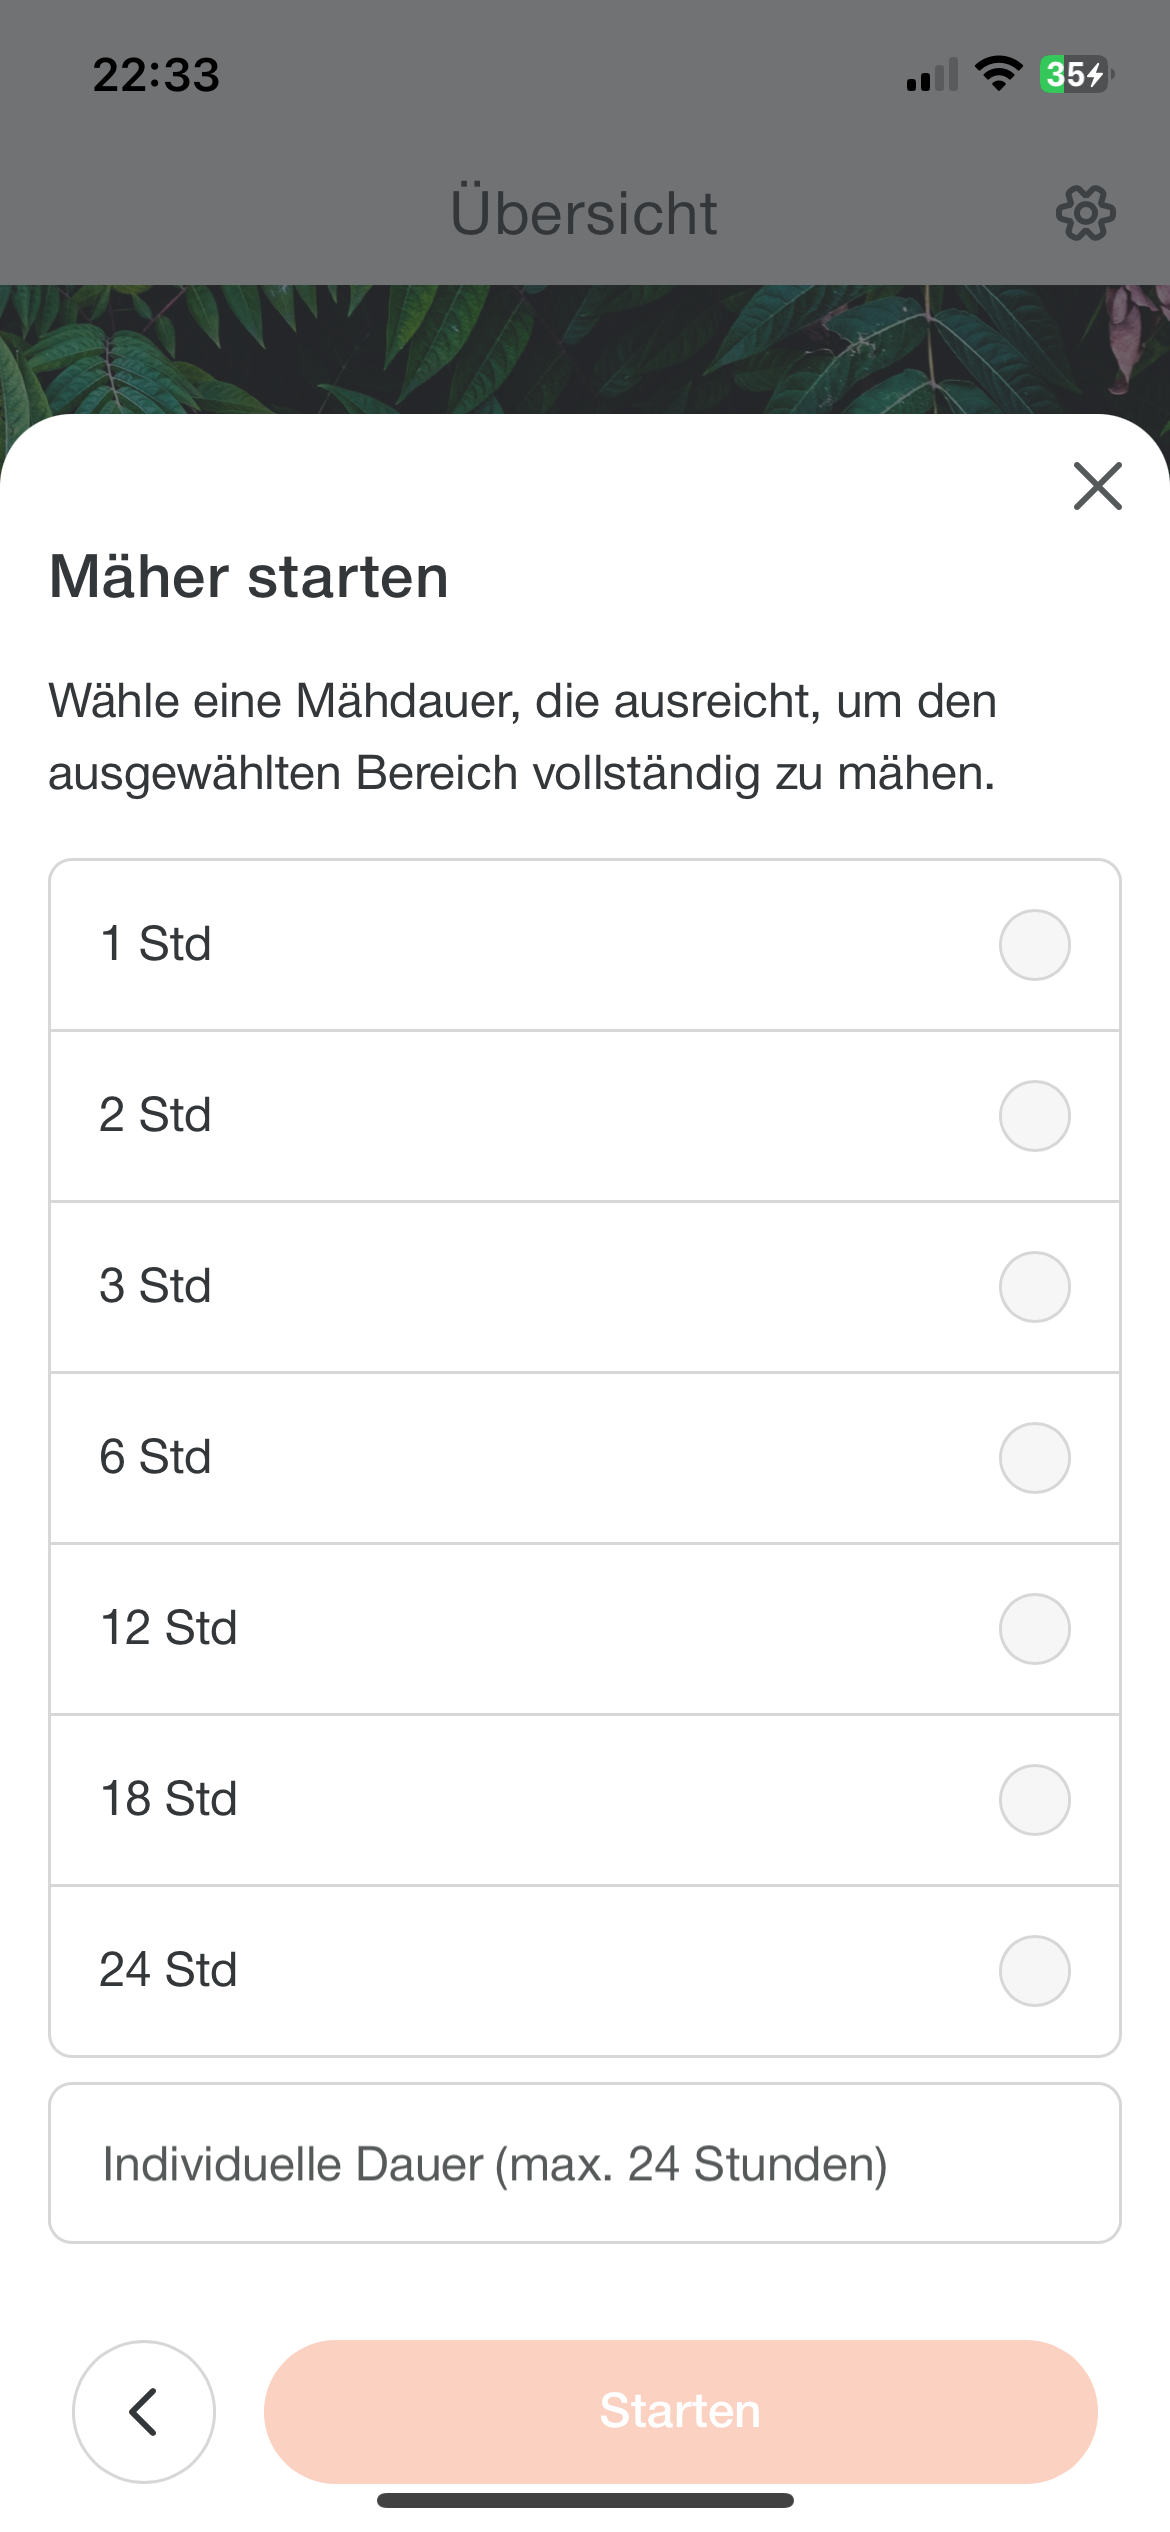This screenshot has height=2532, width=1170.
Task: Tap the home indicator bar
Action: click(585, 2501)
